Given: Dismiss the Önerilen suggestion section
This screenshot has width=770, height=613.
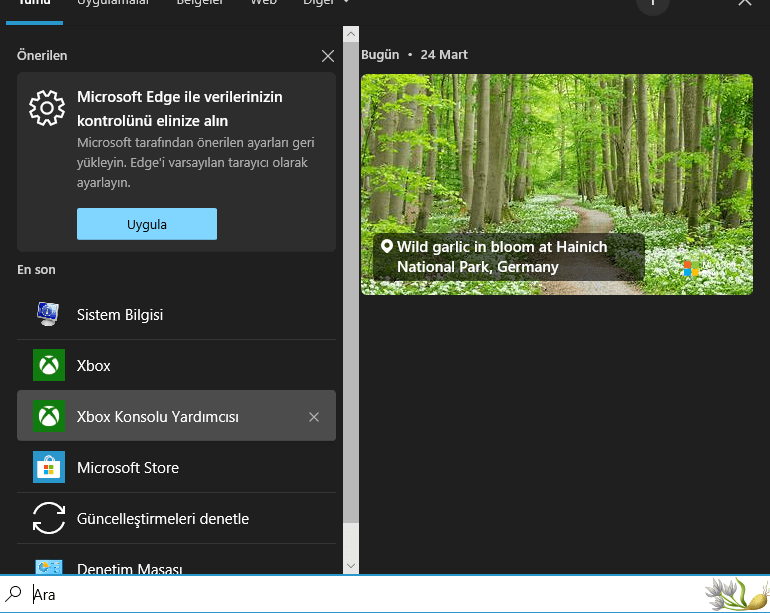Looking at the screenshot, I should click(x=328, y=56).
